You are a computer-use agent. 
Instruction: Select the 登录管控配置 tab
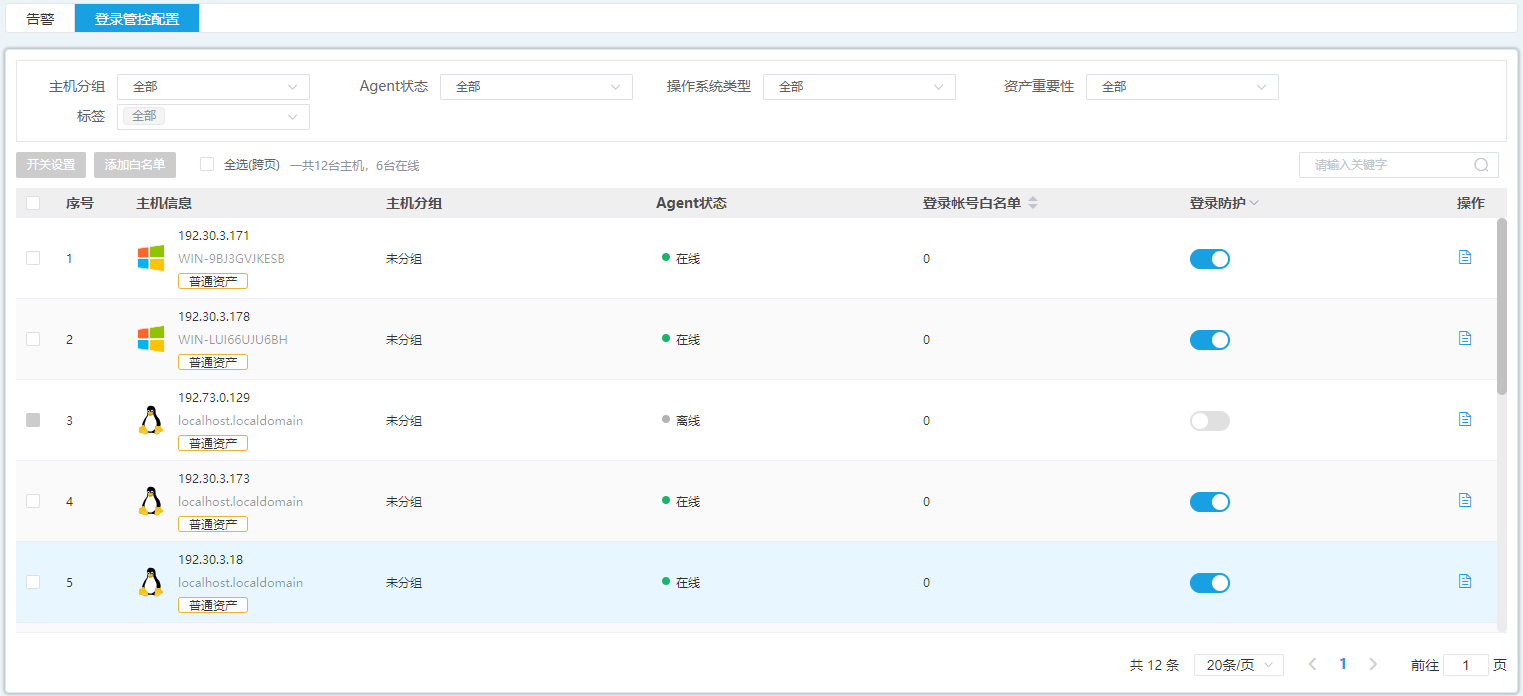137,19
